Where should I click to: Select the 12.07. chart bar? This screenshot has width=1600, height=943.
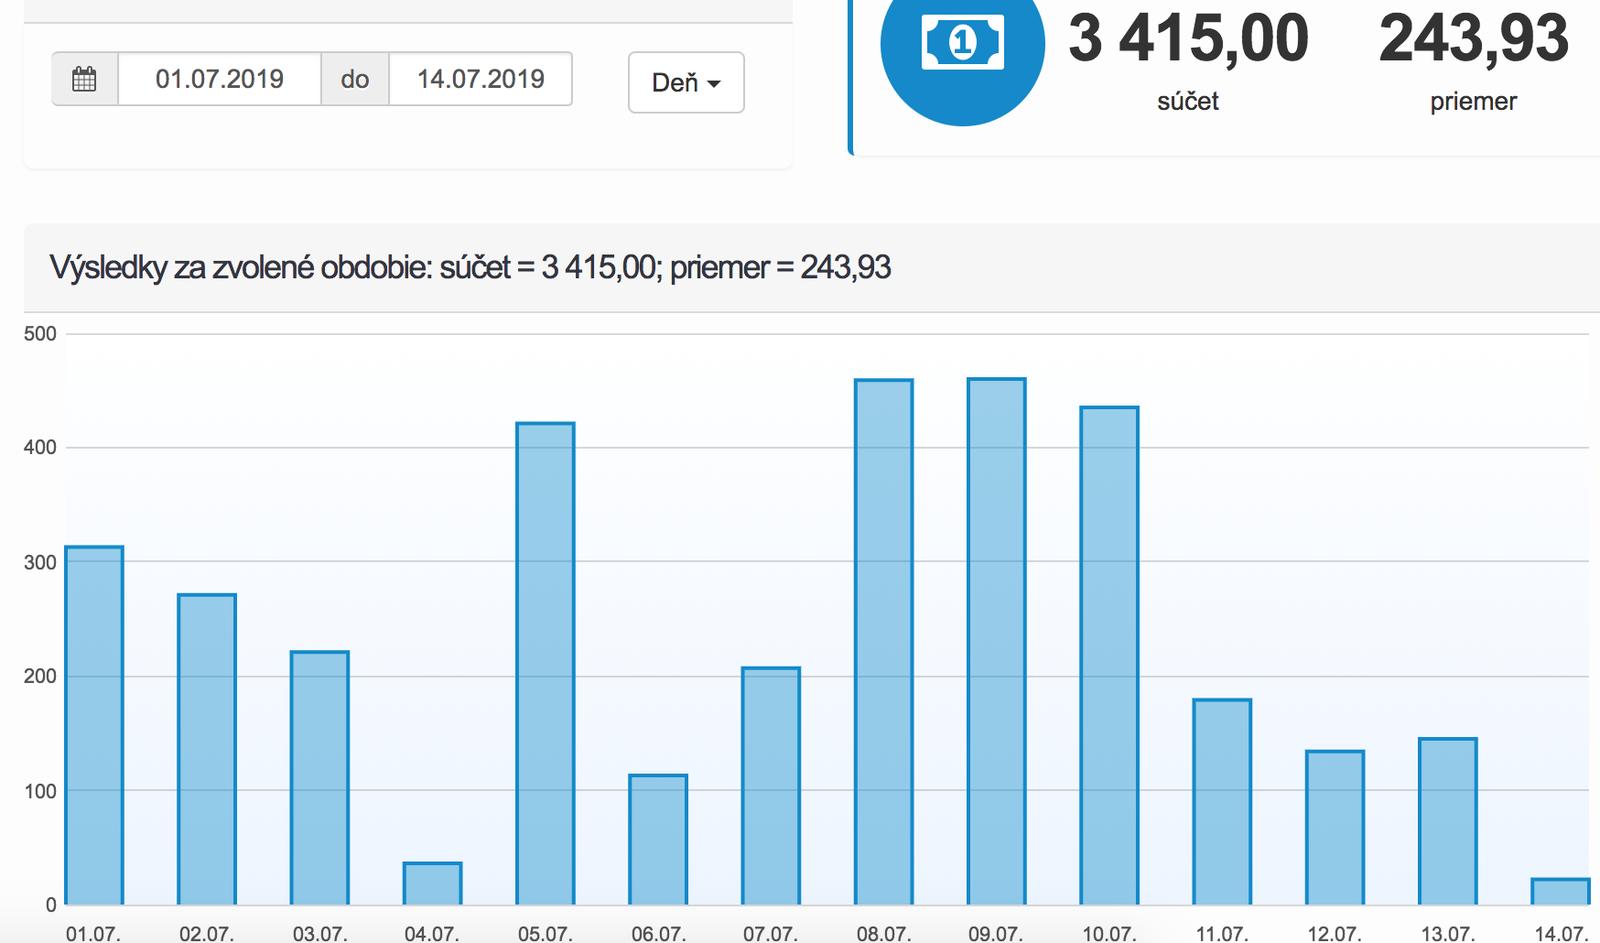coord(1335,827)
